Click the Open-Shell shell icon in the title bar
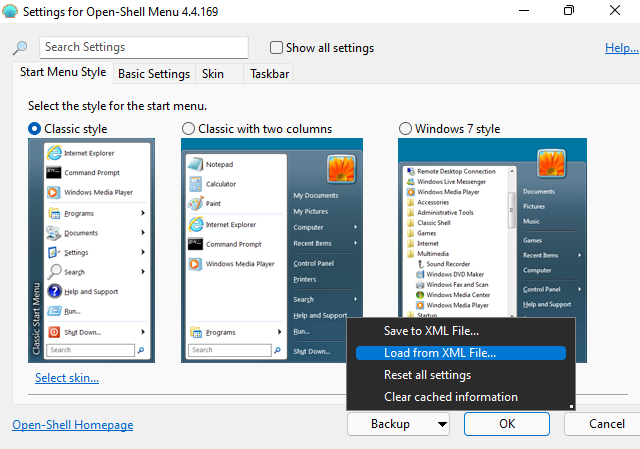The height and width of the screenshot is (449, 640). 10,11
